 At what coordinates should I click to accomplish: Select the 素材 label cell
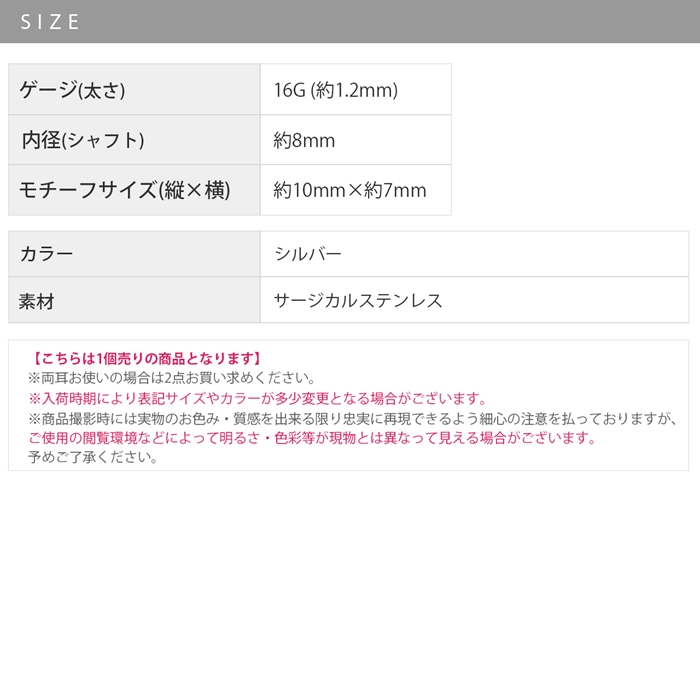tap(37, 301)
